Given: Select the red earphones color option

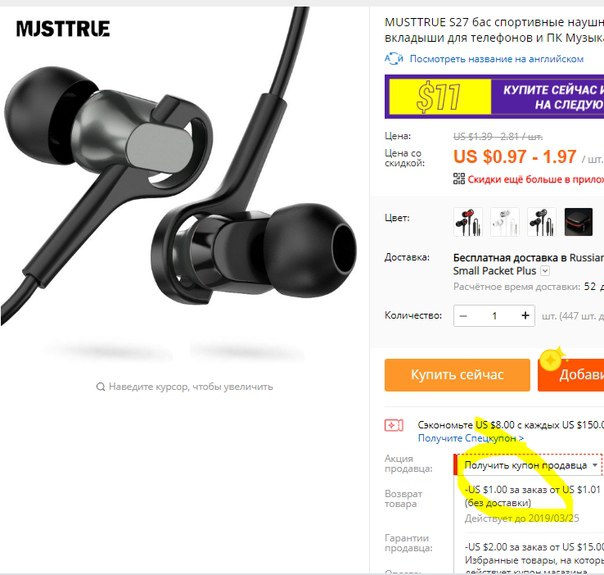Looking at the screenshot, I should pos(468,222).
